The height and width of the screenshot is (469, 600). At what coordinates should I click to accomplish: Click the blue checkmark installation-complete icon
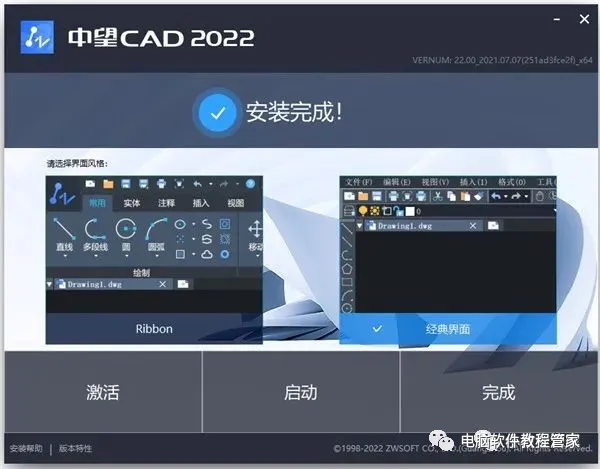click(x=217, y=113)
